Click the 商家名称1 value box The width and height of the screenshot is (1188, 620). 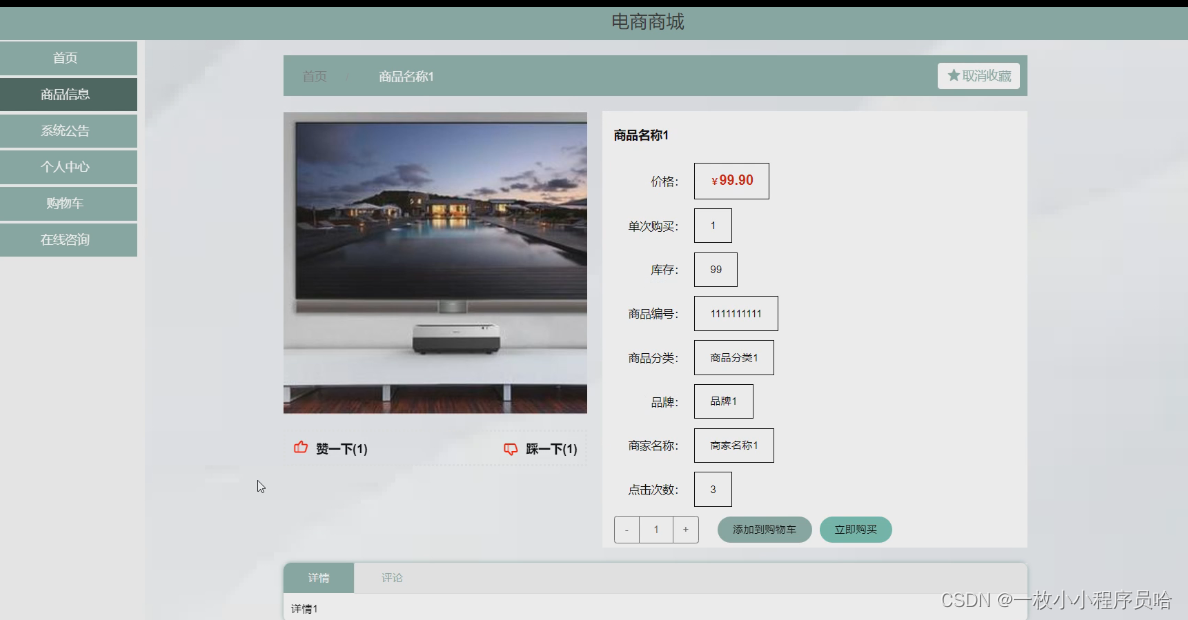point(733,446)
